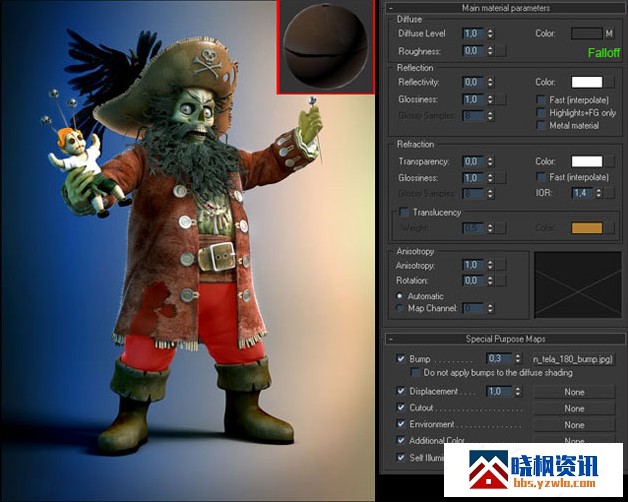Uncheck the Cutout checkbox
The width and height of the screenshot is (628, 502).
coord(400,407)
